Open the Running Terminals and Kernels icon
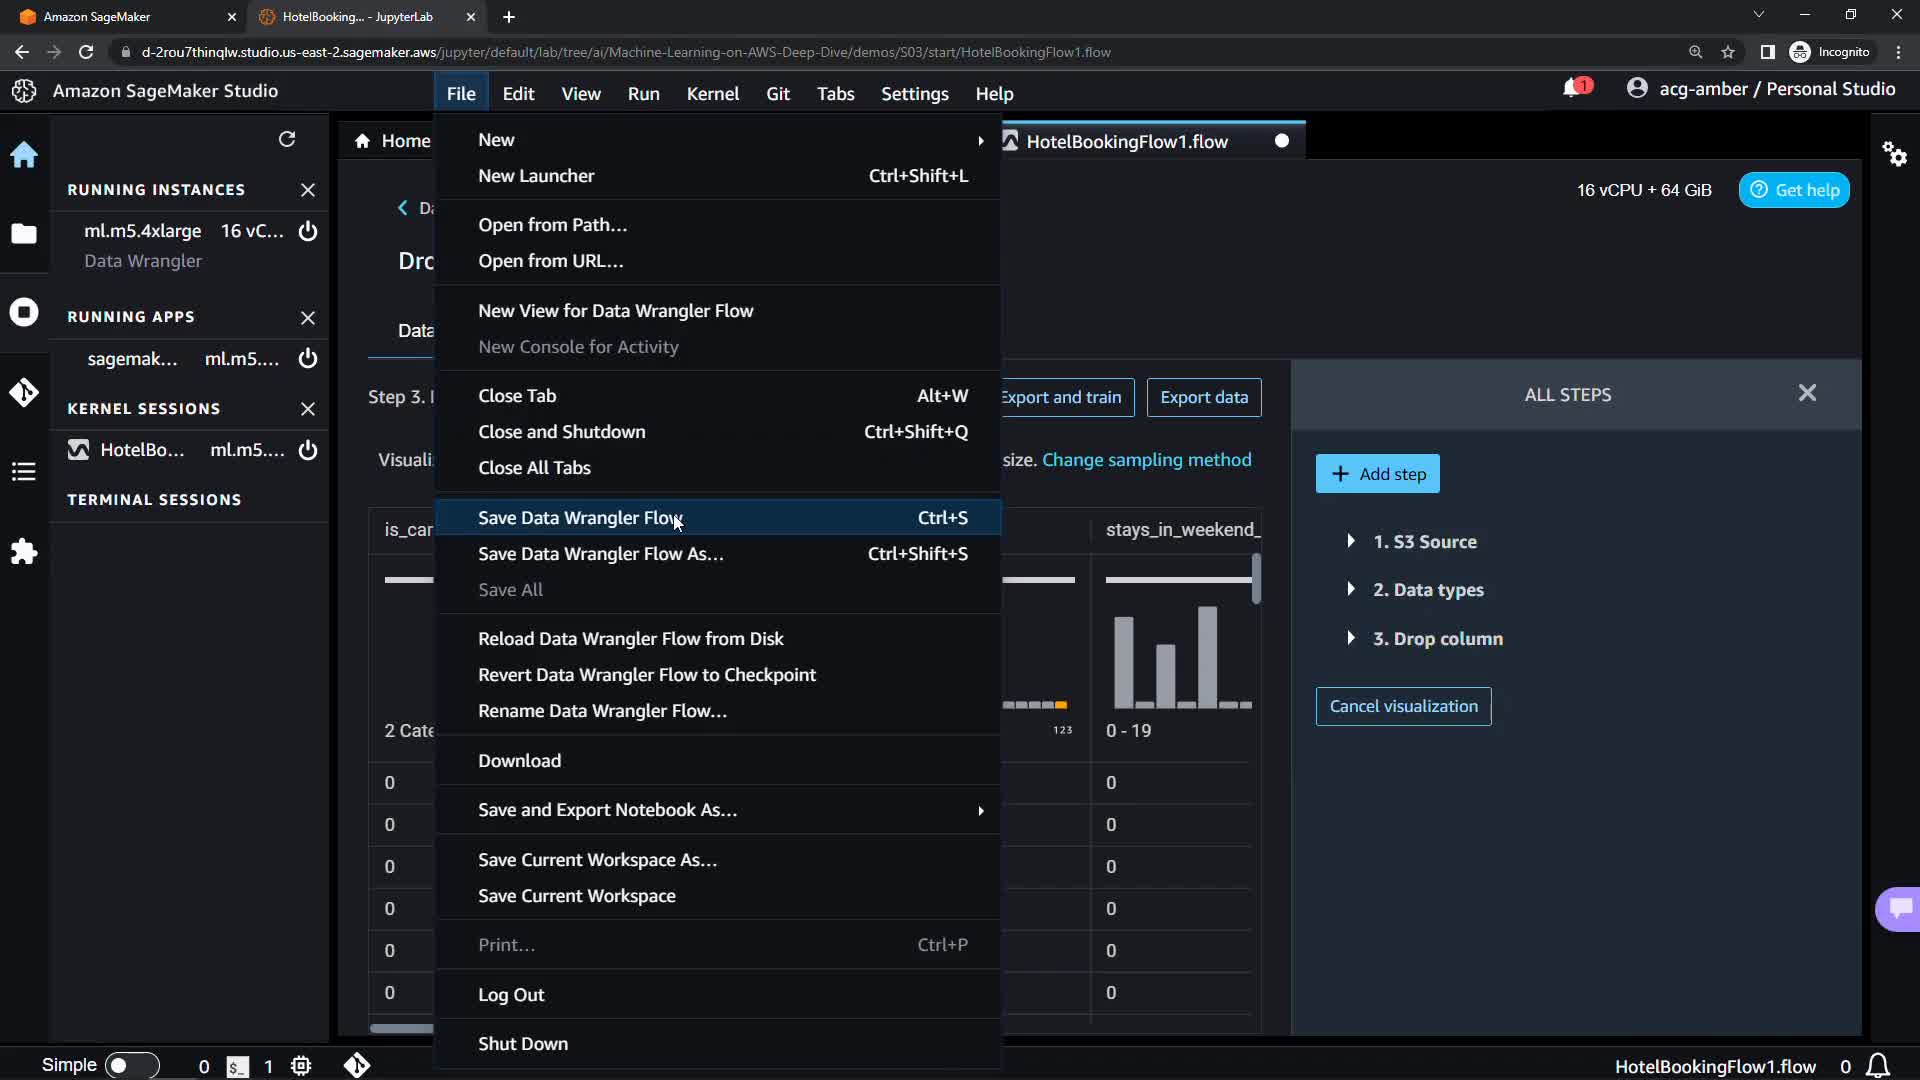The height and width of the screenshot is (1080, 1920). 24,313
